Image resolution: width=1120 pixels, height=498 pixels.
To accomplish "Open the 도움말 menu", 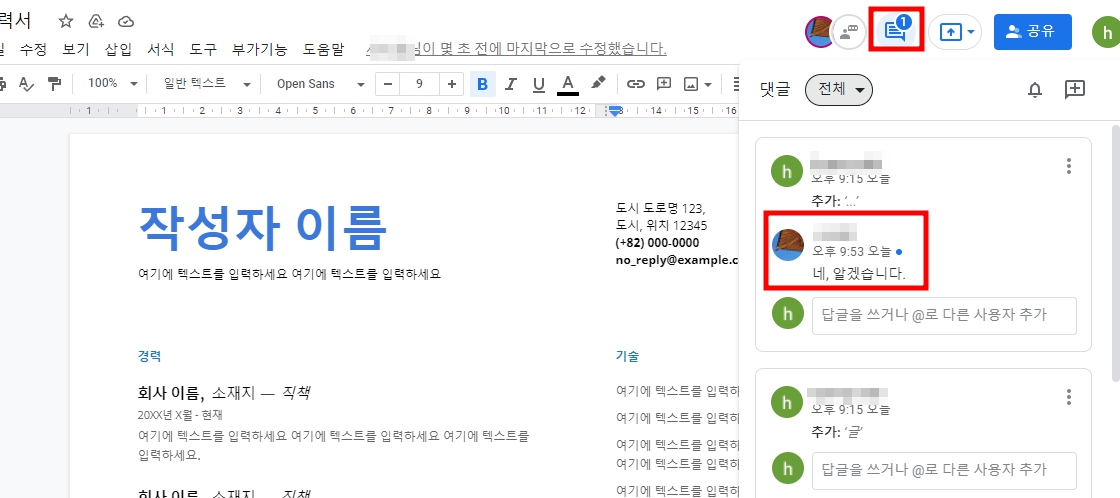I will click(323, 49).
